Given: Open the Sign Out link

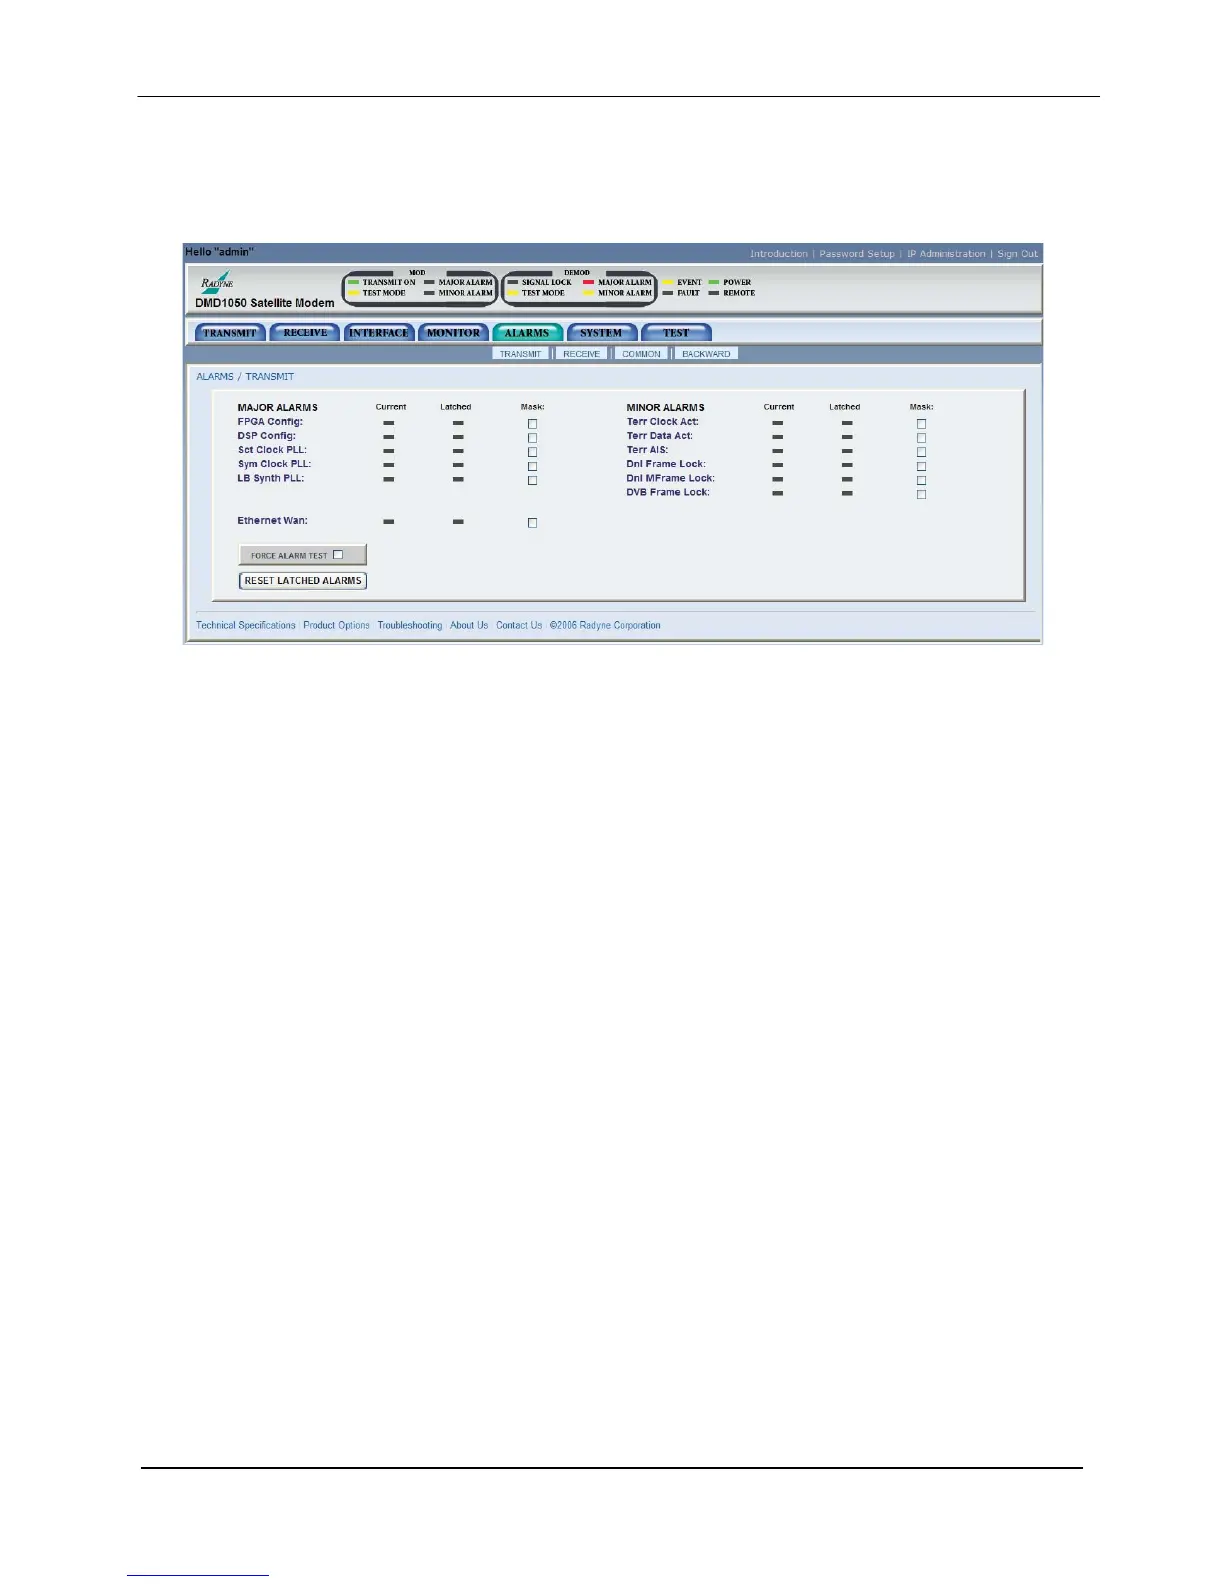Looking at the screenshot, I should (1017, 254).
